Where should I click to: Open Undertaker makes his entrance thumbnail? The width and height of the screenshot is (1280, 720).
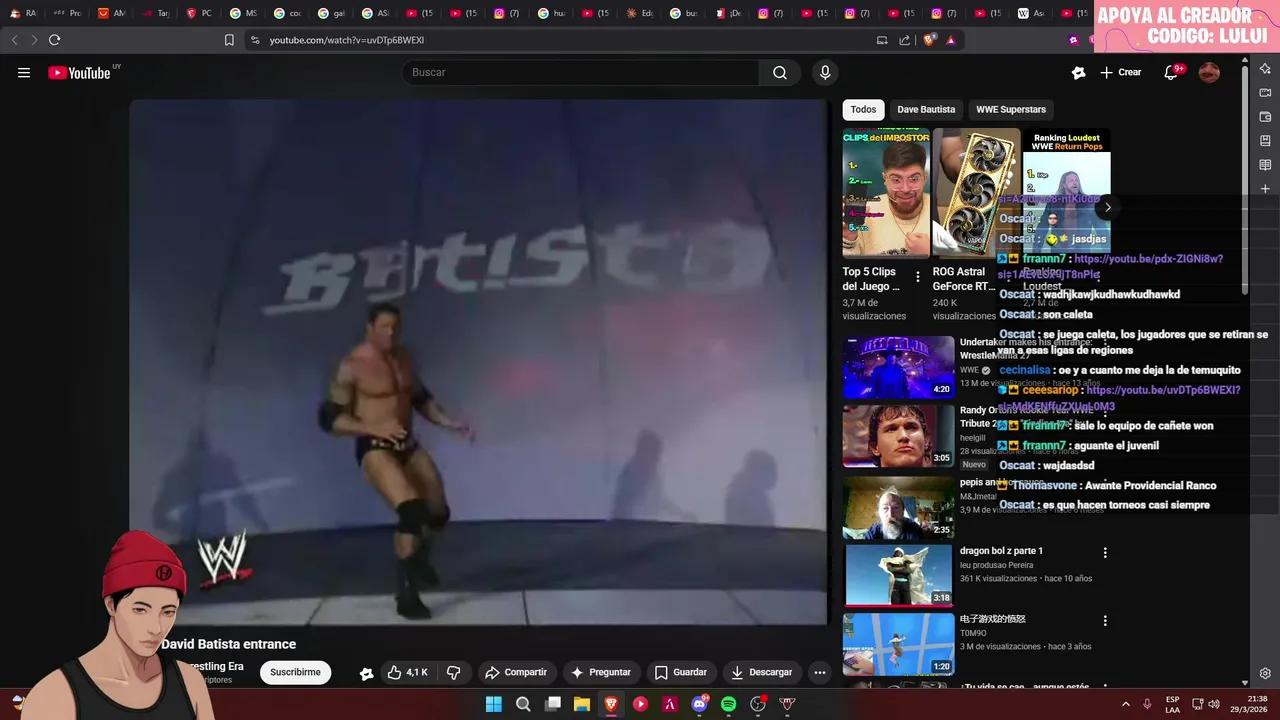tap(898, 367)
